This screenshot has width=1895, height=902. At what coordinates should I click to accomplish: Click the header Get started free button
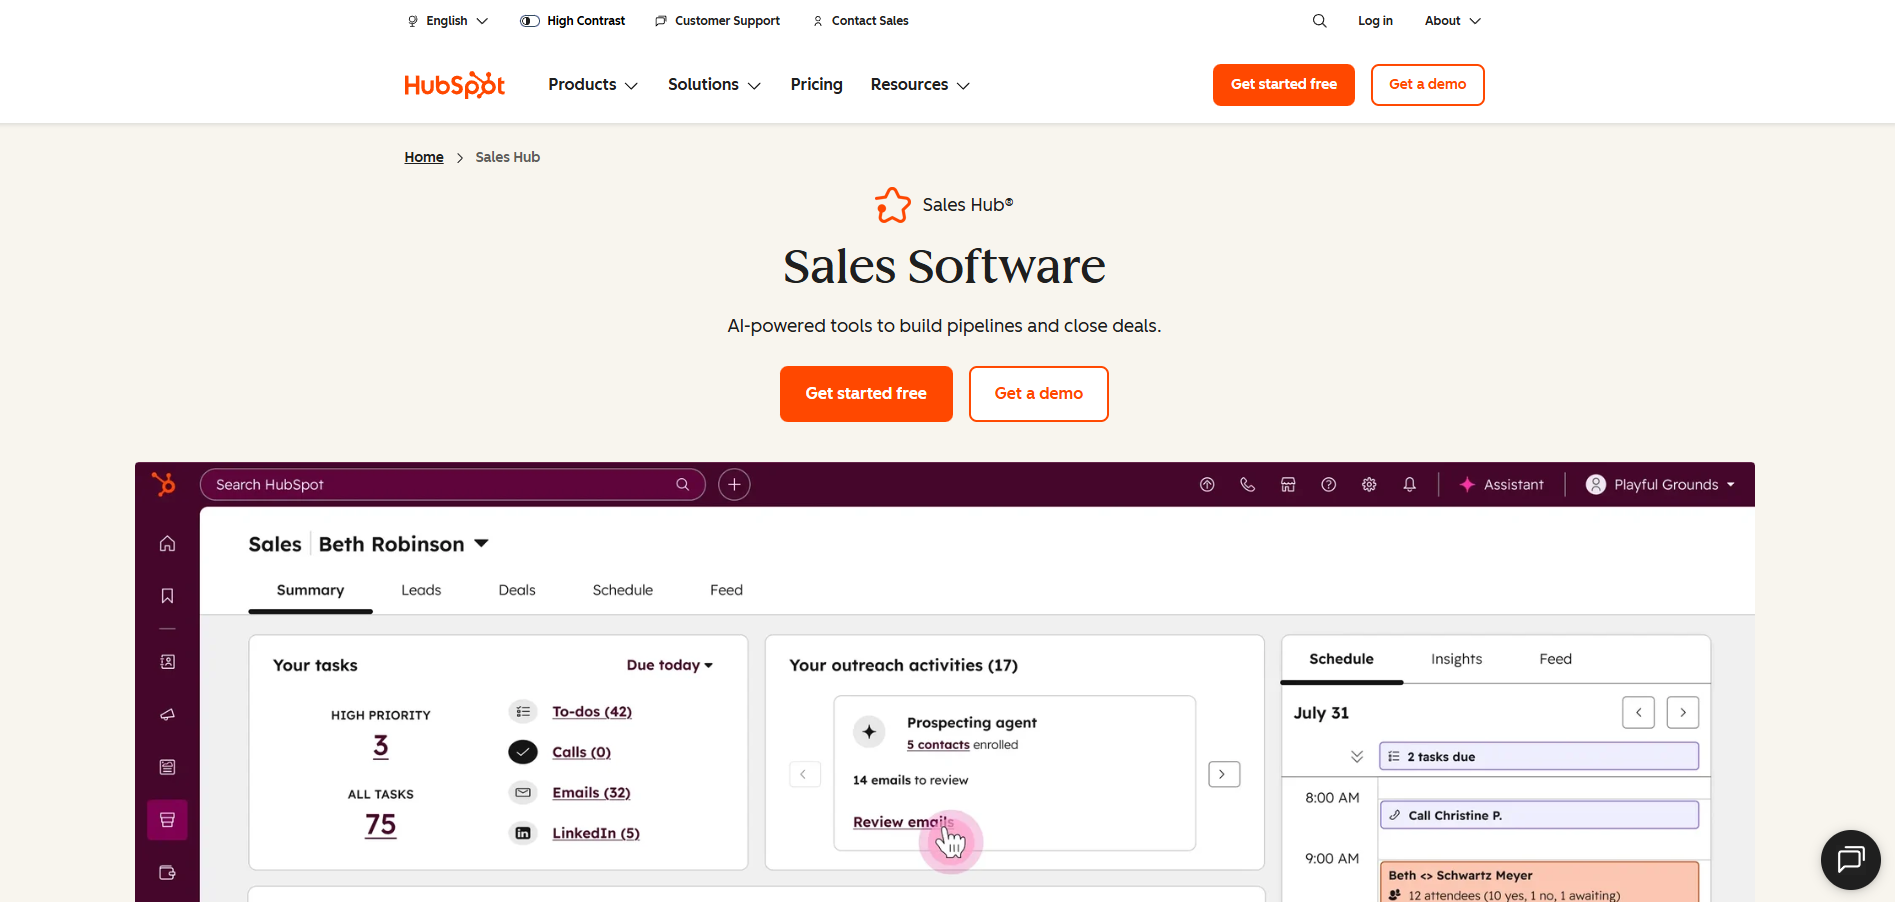(x=1283, y=85)
